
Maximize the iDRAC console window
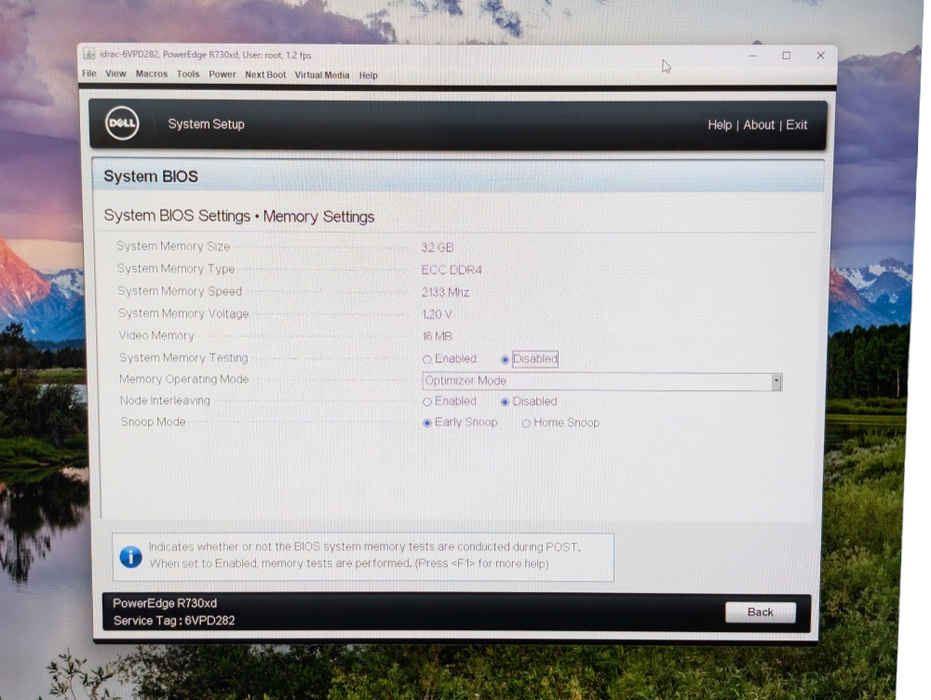[786, 55]
